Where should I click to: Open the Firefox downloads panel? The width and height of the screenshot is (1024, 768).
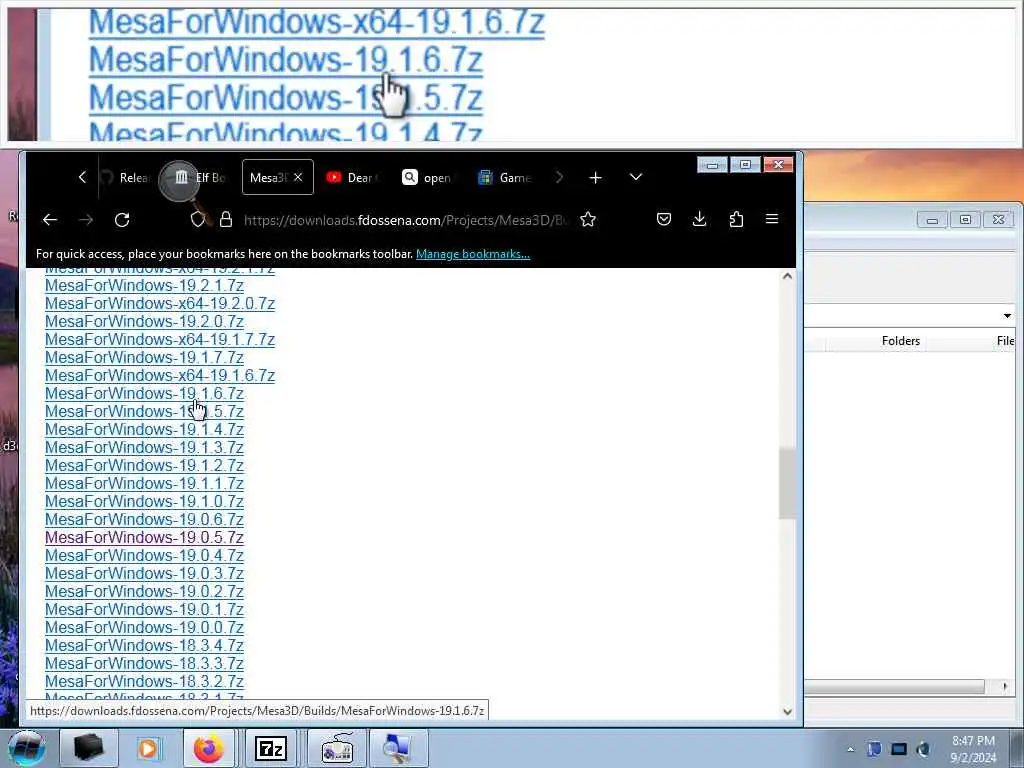click(699, 219)
